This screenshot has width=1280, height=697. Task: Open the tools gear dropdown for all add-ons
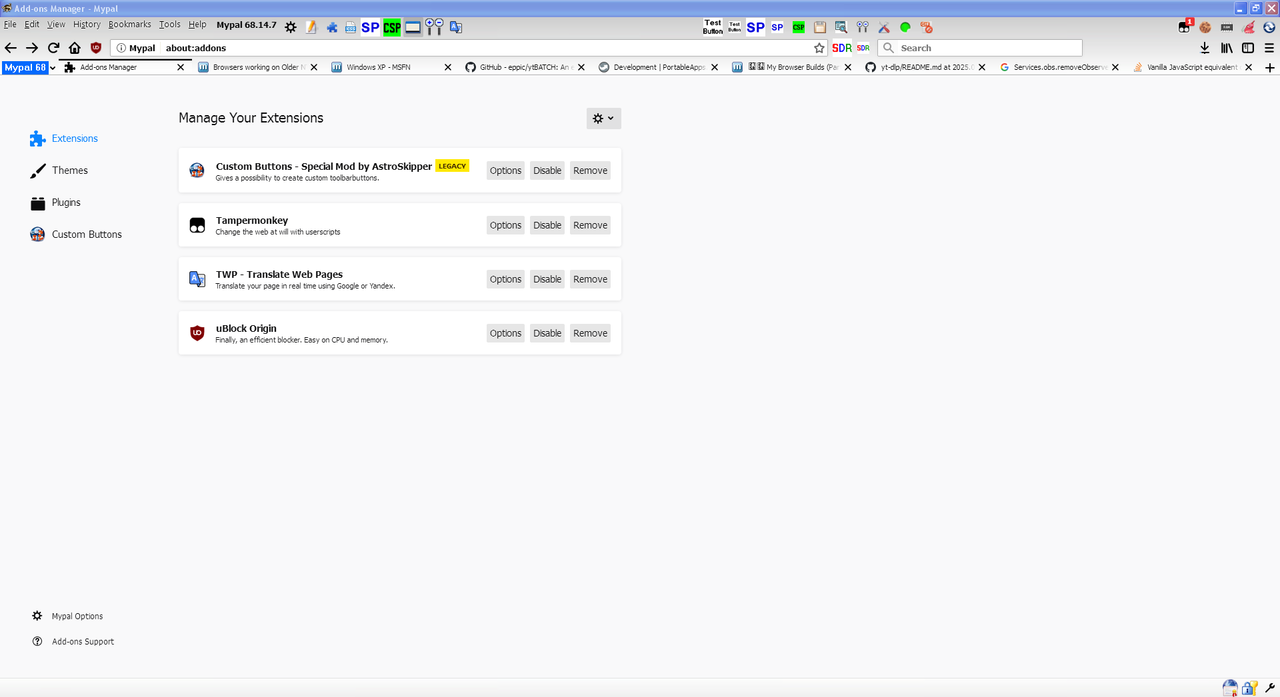tap(604, 118)
